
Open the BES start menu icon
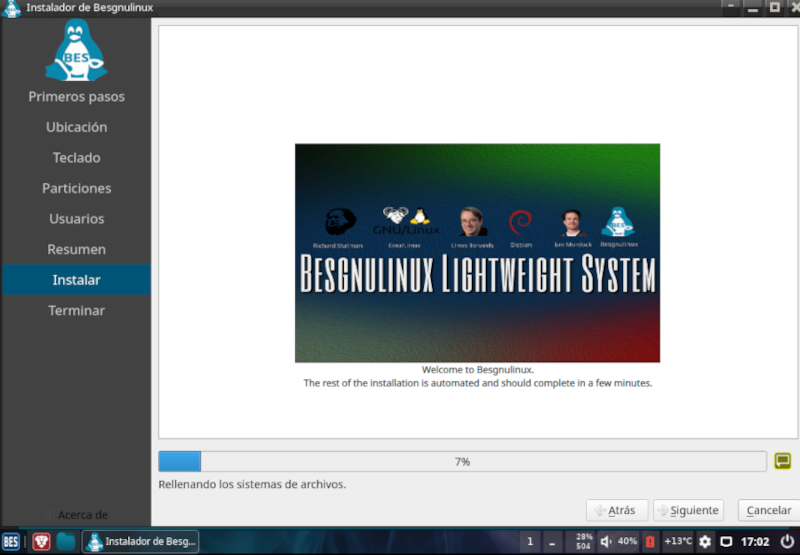[x=11, y=542]
